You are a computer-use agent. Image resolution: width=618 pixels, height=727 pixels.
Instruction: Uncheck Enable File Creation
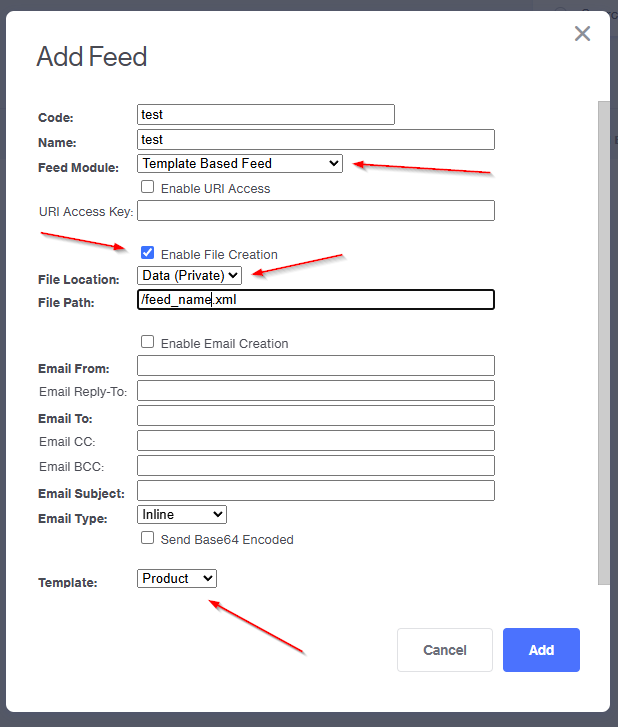148,253
